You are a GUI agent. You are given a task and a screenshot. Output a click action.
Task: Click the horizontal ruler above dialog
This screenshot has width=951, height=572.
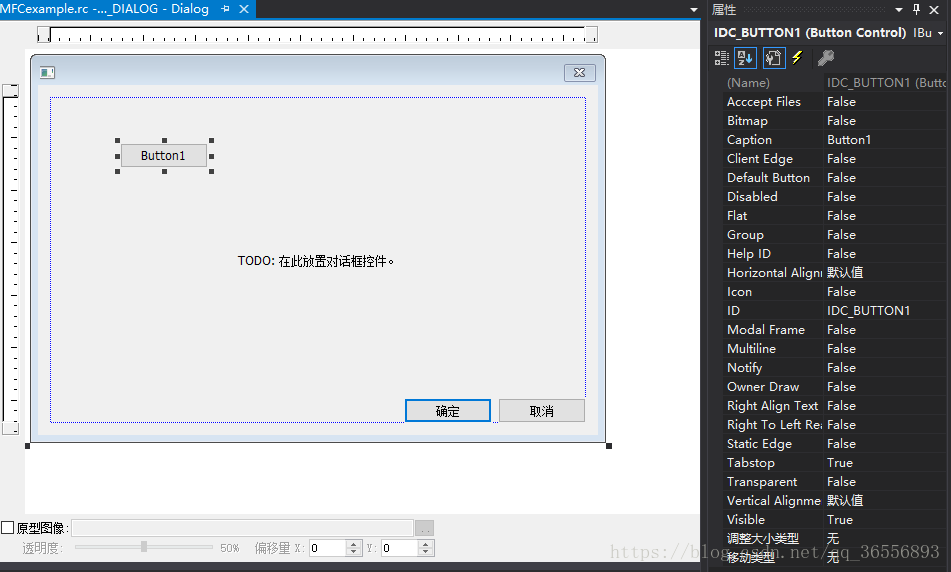click(x=317, y=35)
